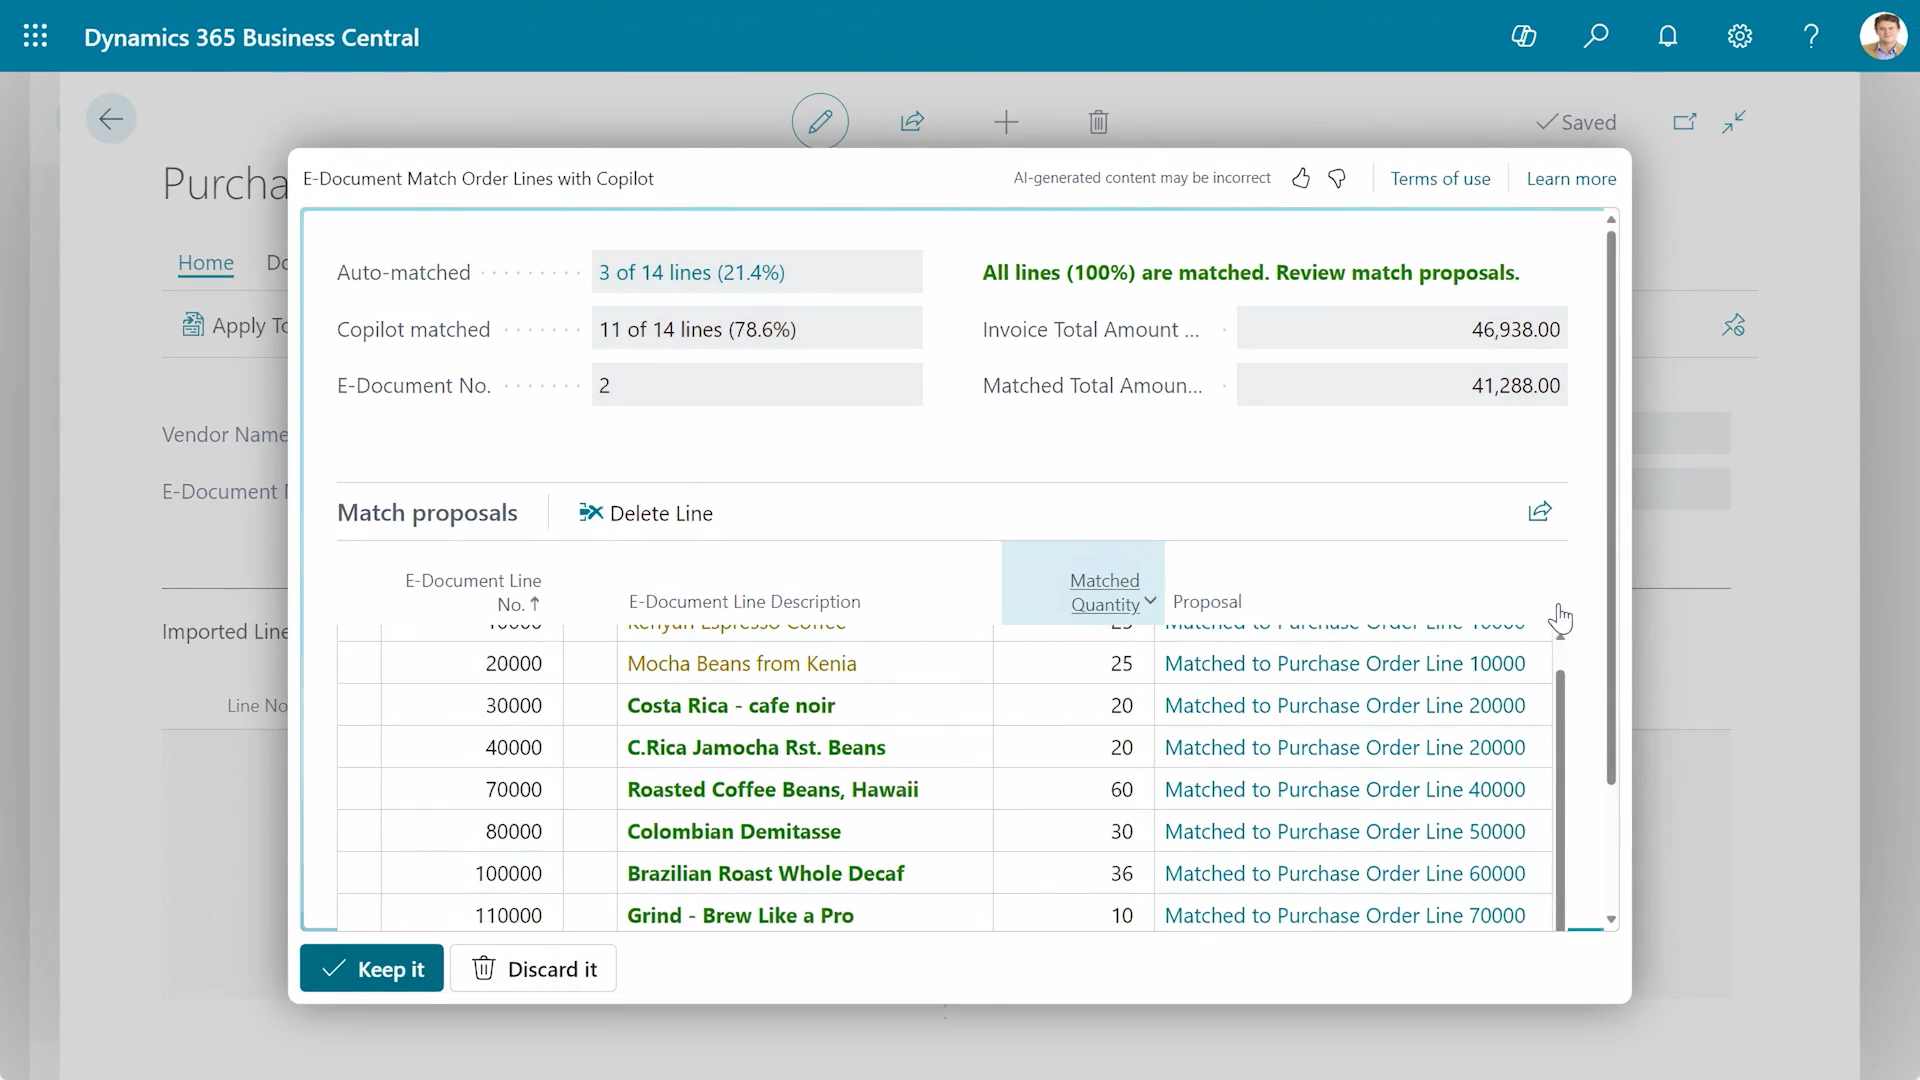Viewport: 1920px width, 1080px height.
Task: Click the trash delete action icon
Action: point(1098,121)
